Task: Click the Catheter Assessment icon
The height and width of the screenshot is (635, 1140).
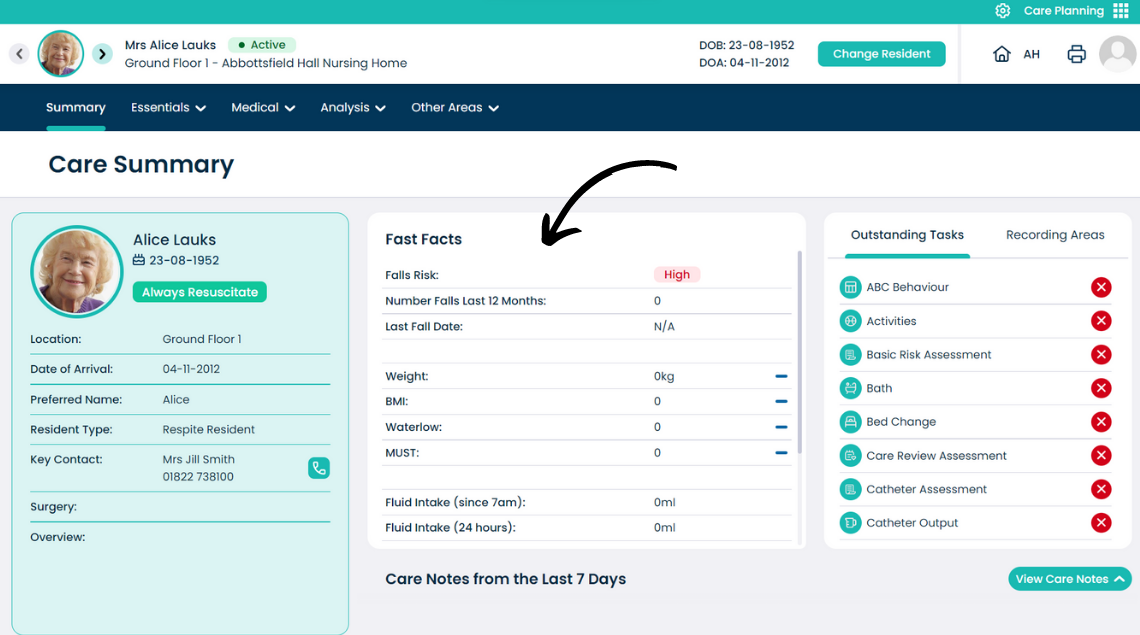Action: [850, 490]
